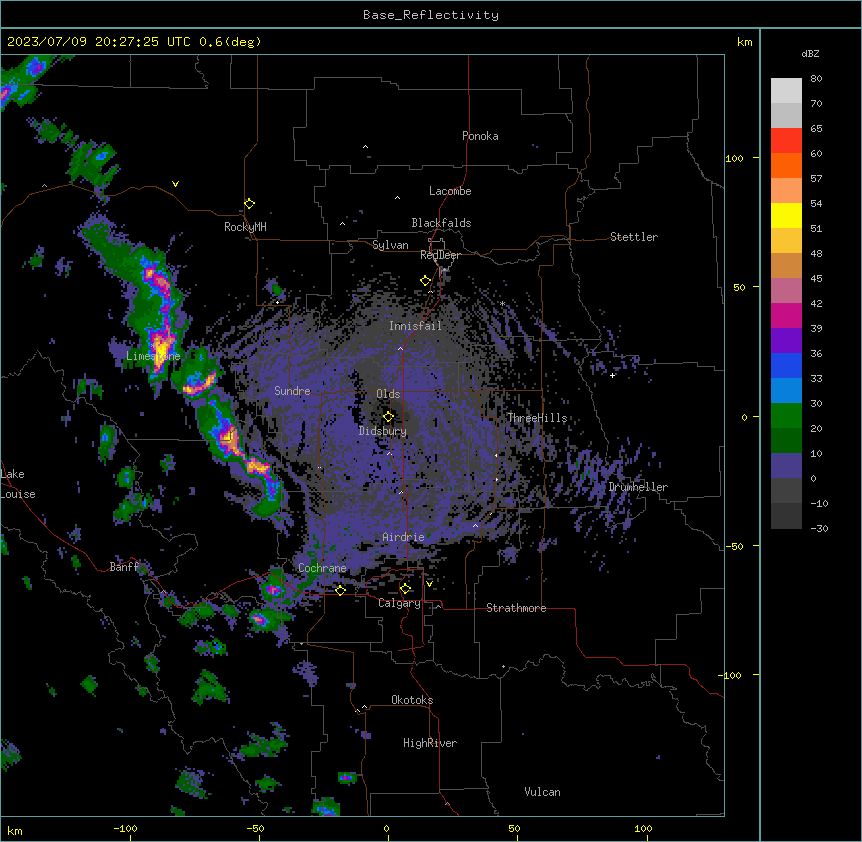Click the light gray 80 dBZ swatch
Image resolution: width=862 pixels, height=842 pixels.
coord(786,90)
